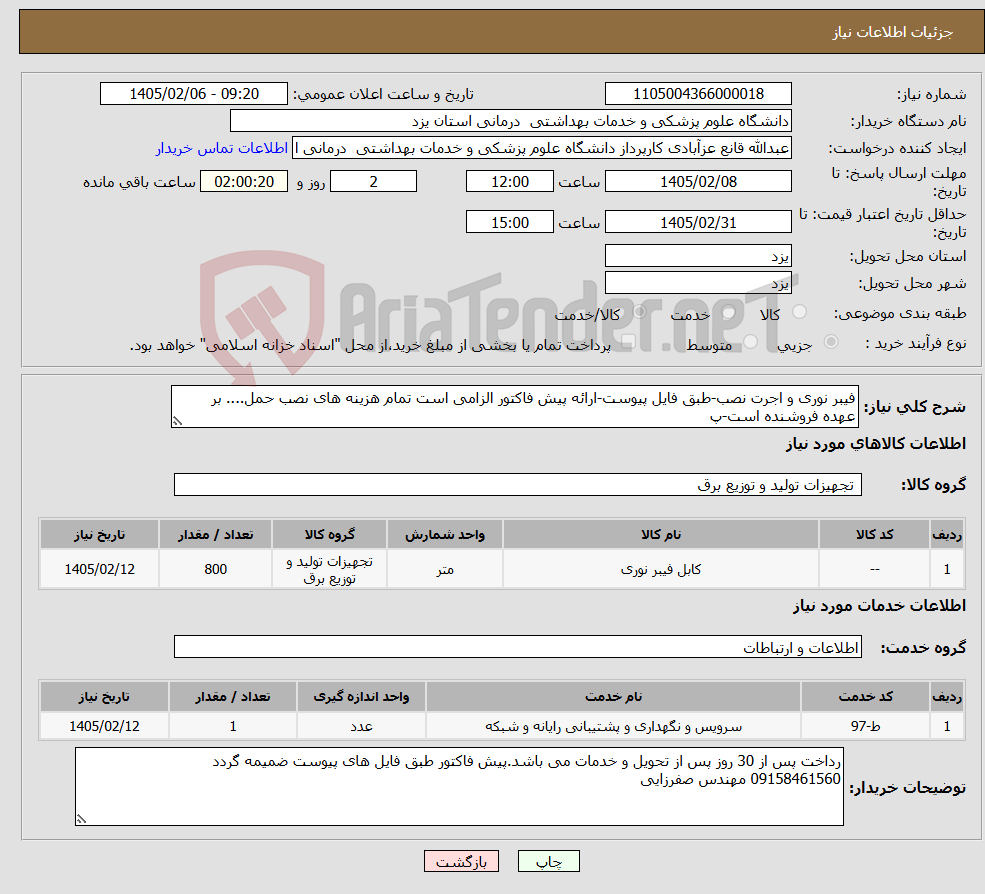Click the واحد اندازه گیری column header

361,696
